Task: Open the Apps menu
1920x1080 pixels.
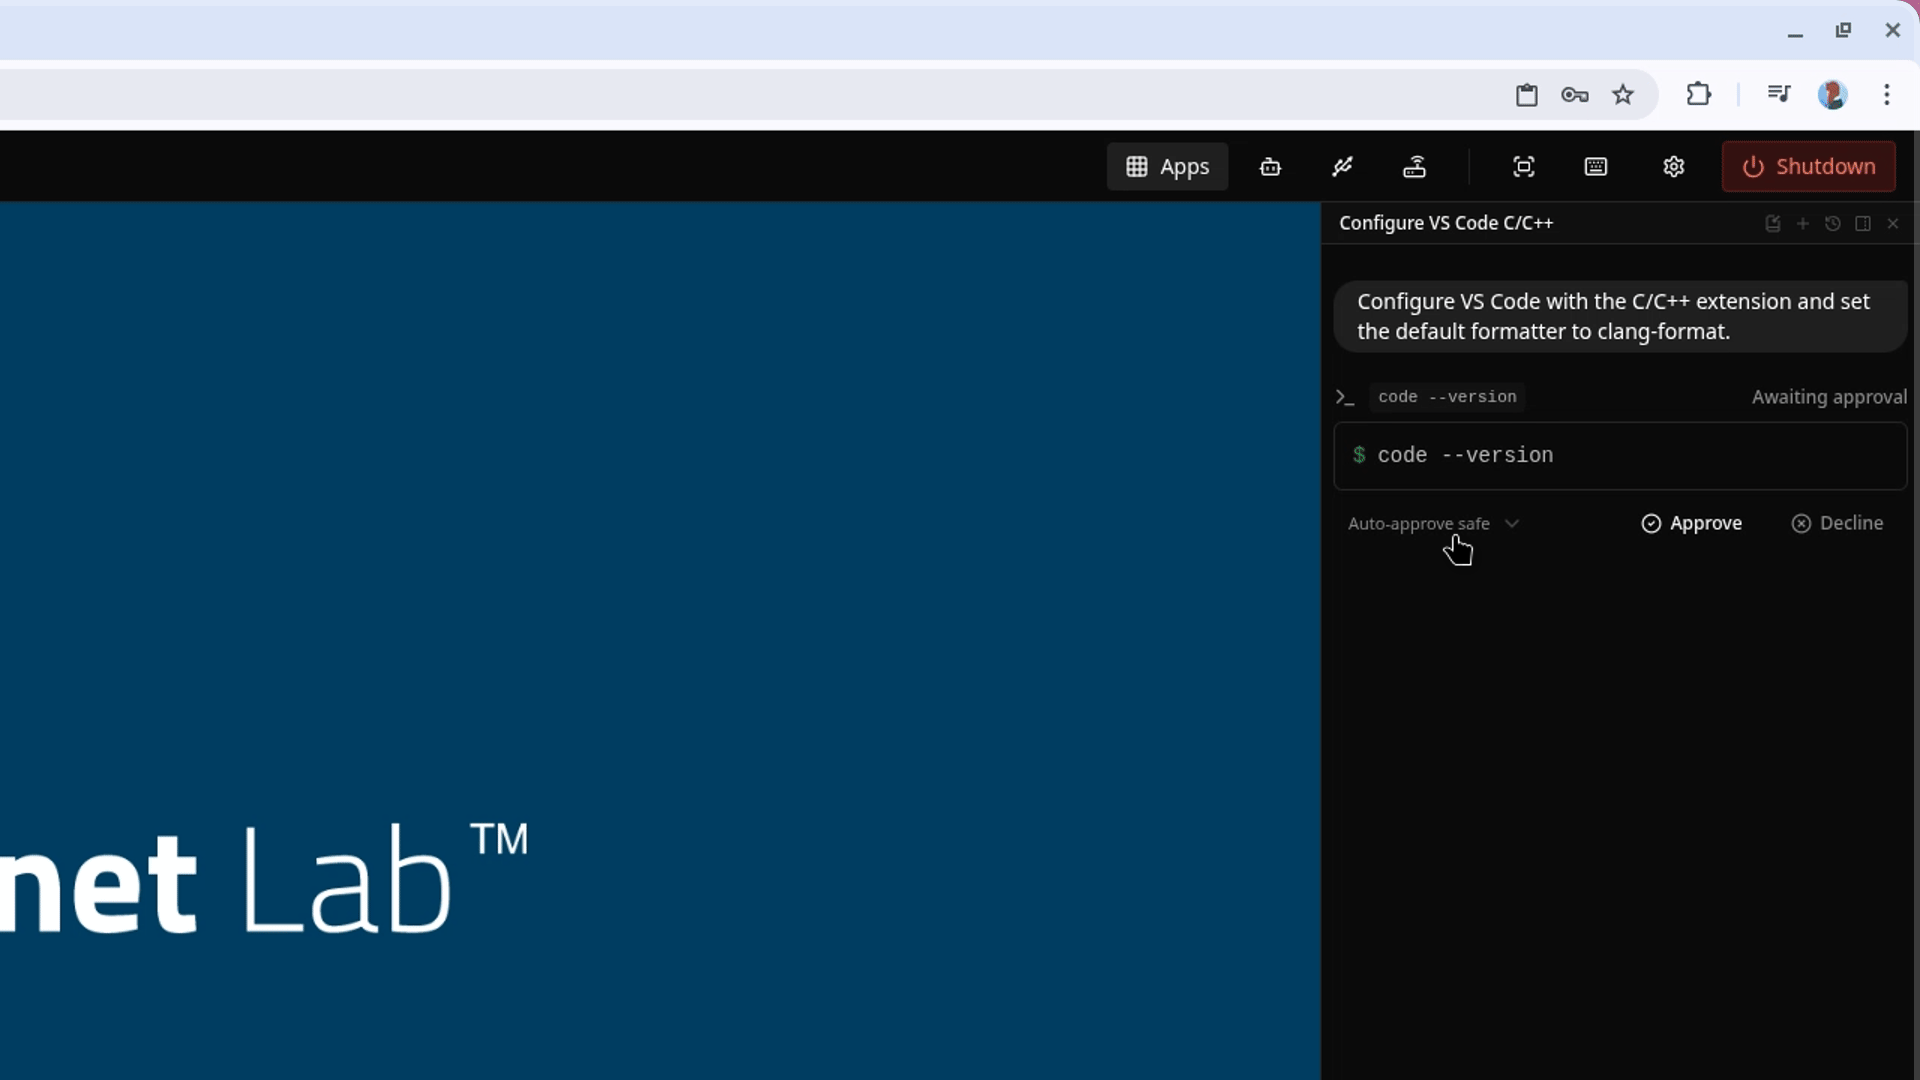Action: click(1167, 167)
